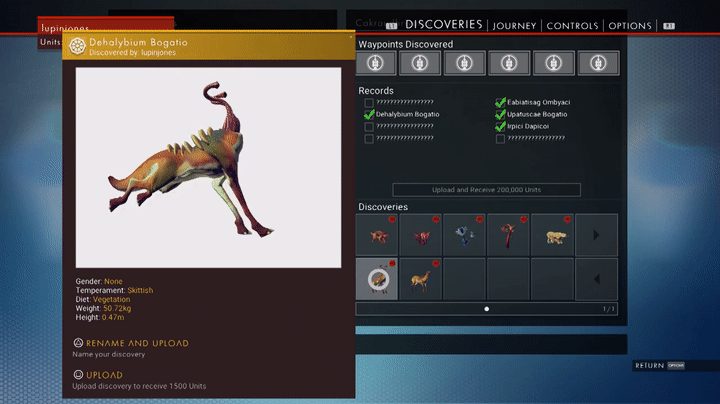Toggle the Dehalybium Bogatio record checkbox
Screen dimensions: 720x404
point(369,114)
